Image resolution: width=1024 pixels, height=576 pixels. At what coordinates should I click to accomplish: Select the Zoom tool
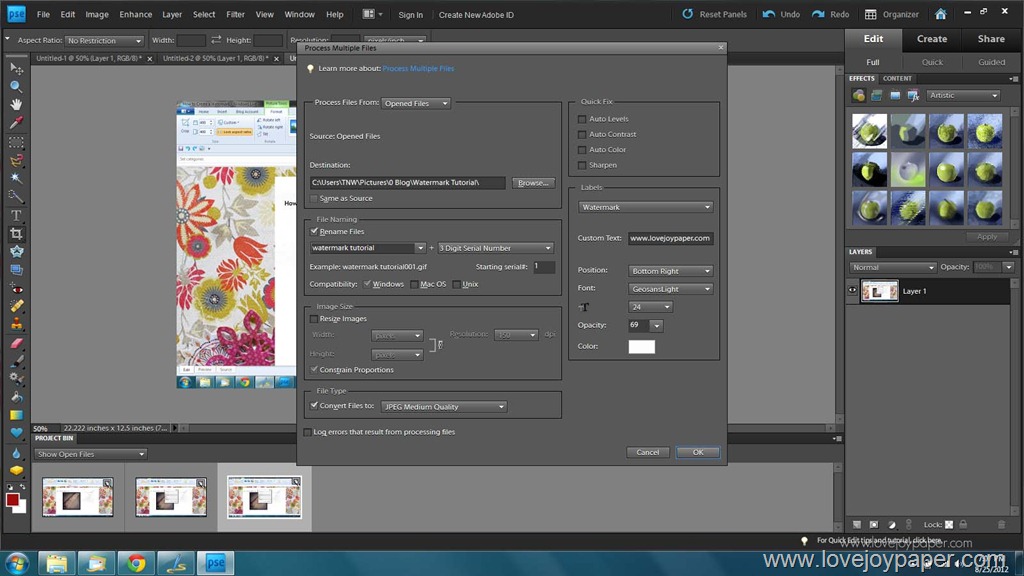pos(16,86)
